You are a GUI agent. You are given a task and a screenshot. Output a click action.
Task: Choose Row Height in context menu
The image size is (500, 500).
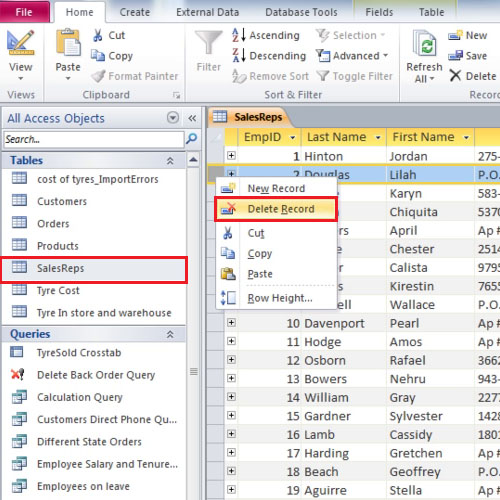[x=276, y=298]
